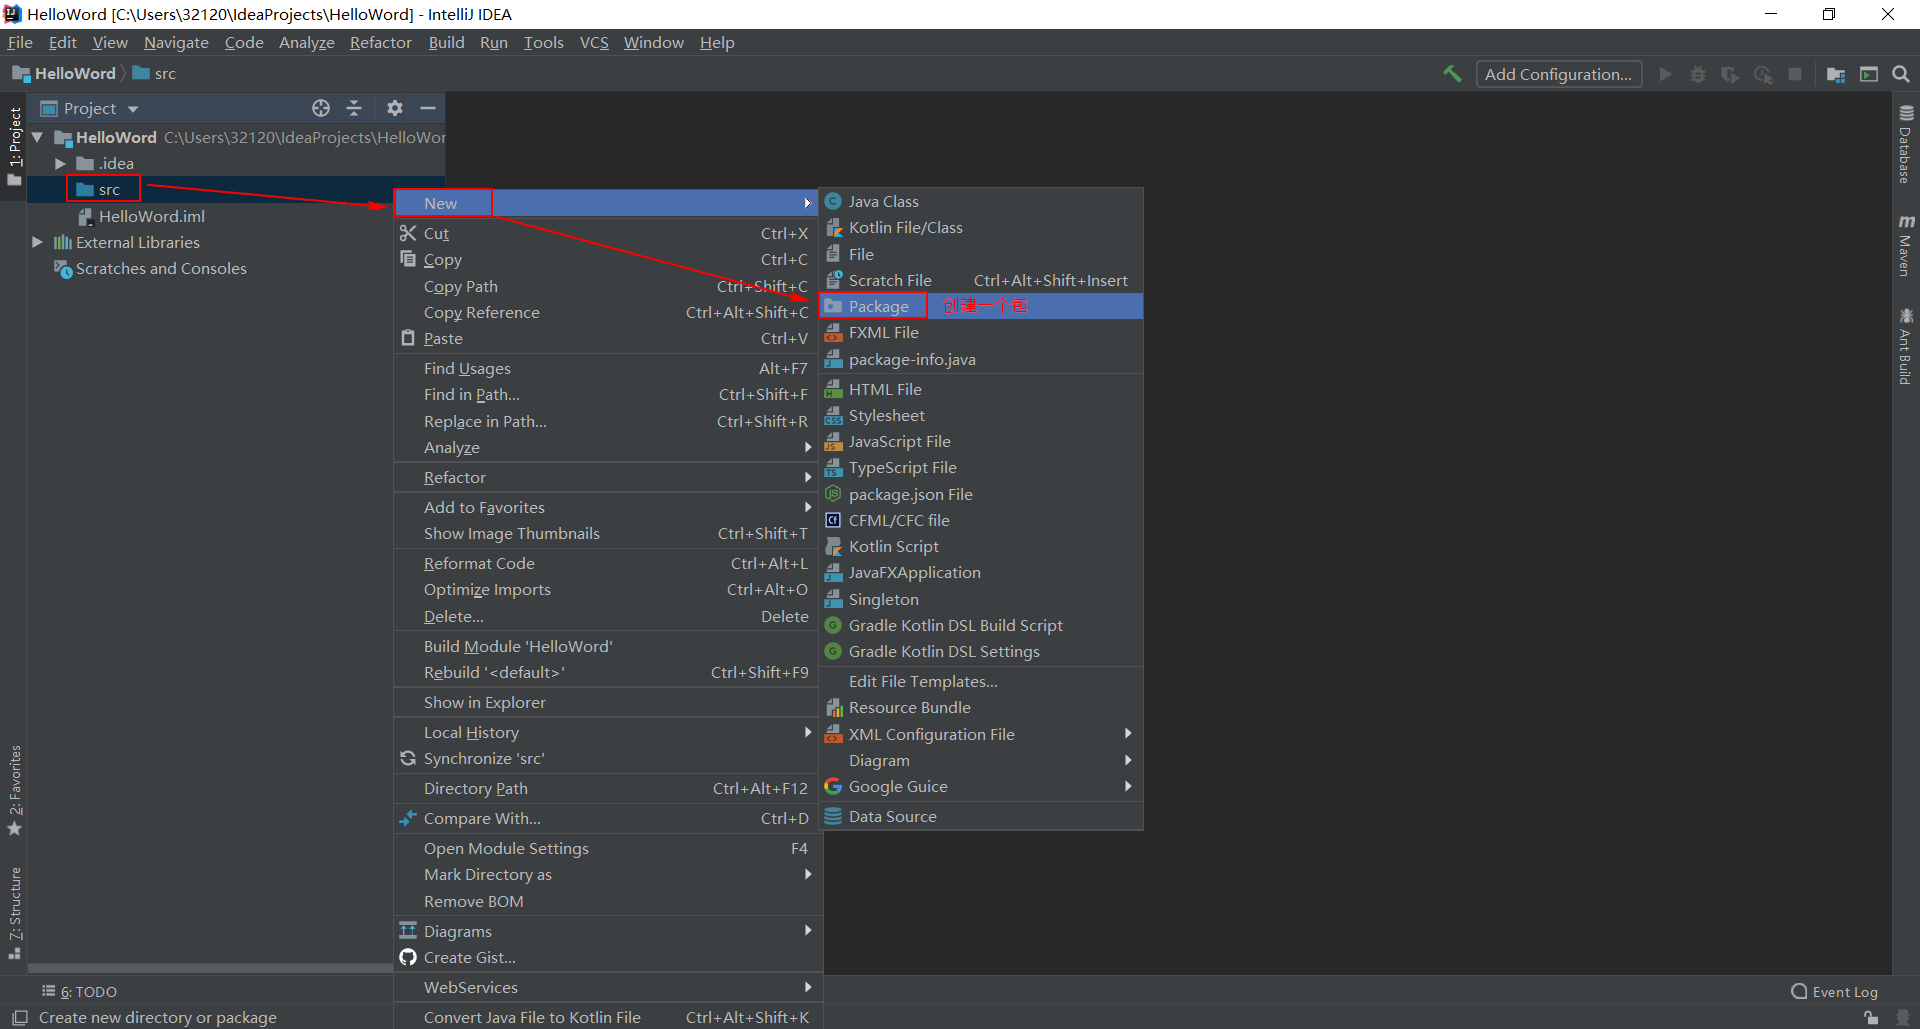1920x1029 pixels.
Task: Select Data Source entry
Action: click(x=981, y=816)
